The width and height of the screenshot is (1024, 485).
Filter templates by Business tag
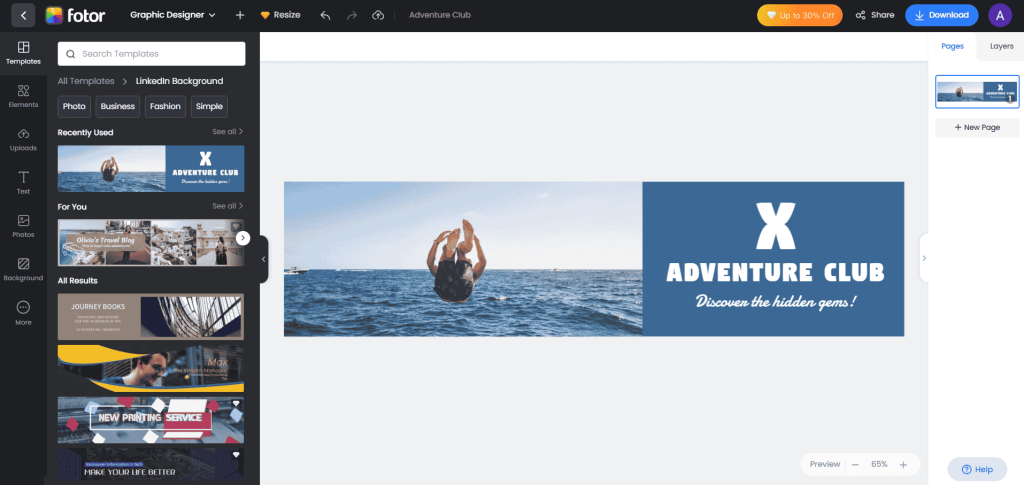118,106
